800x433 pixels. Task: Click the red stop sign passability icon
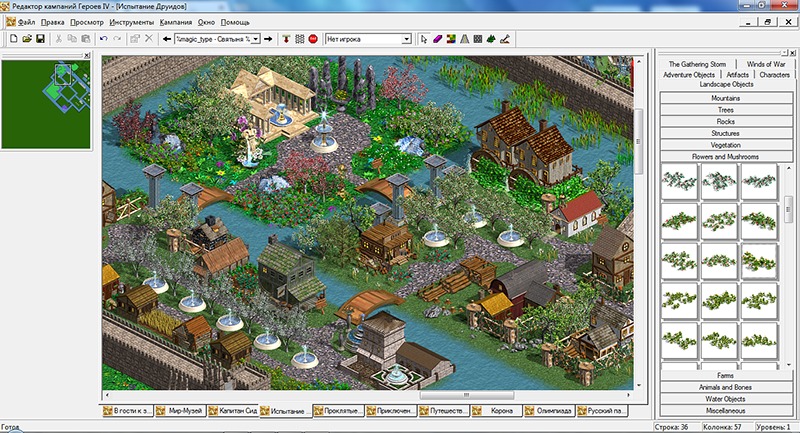coord(313,39)
